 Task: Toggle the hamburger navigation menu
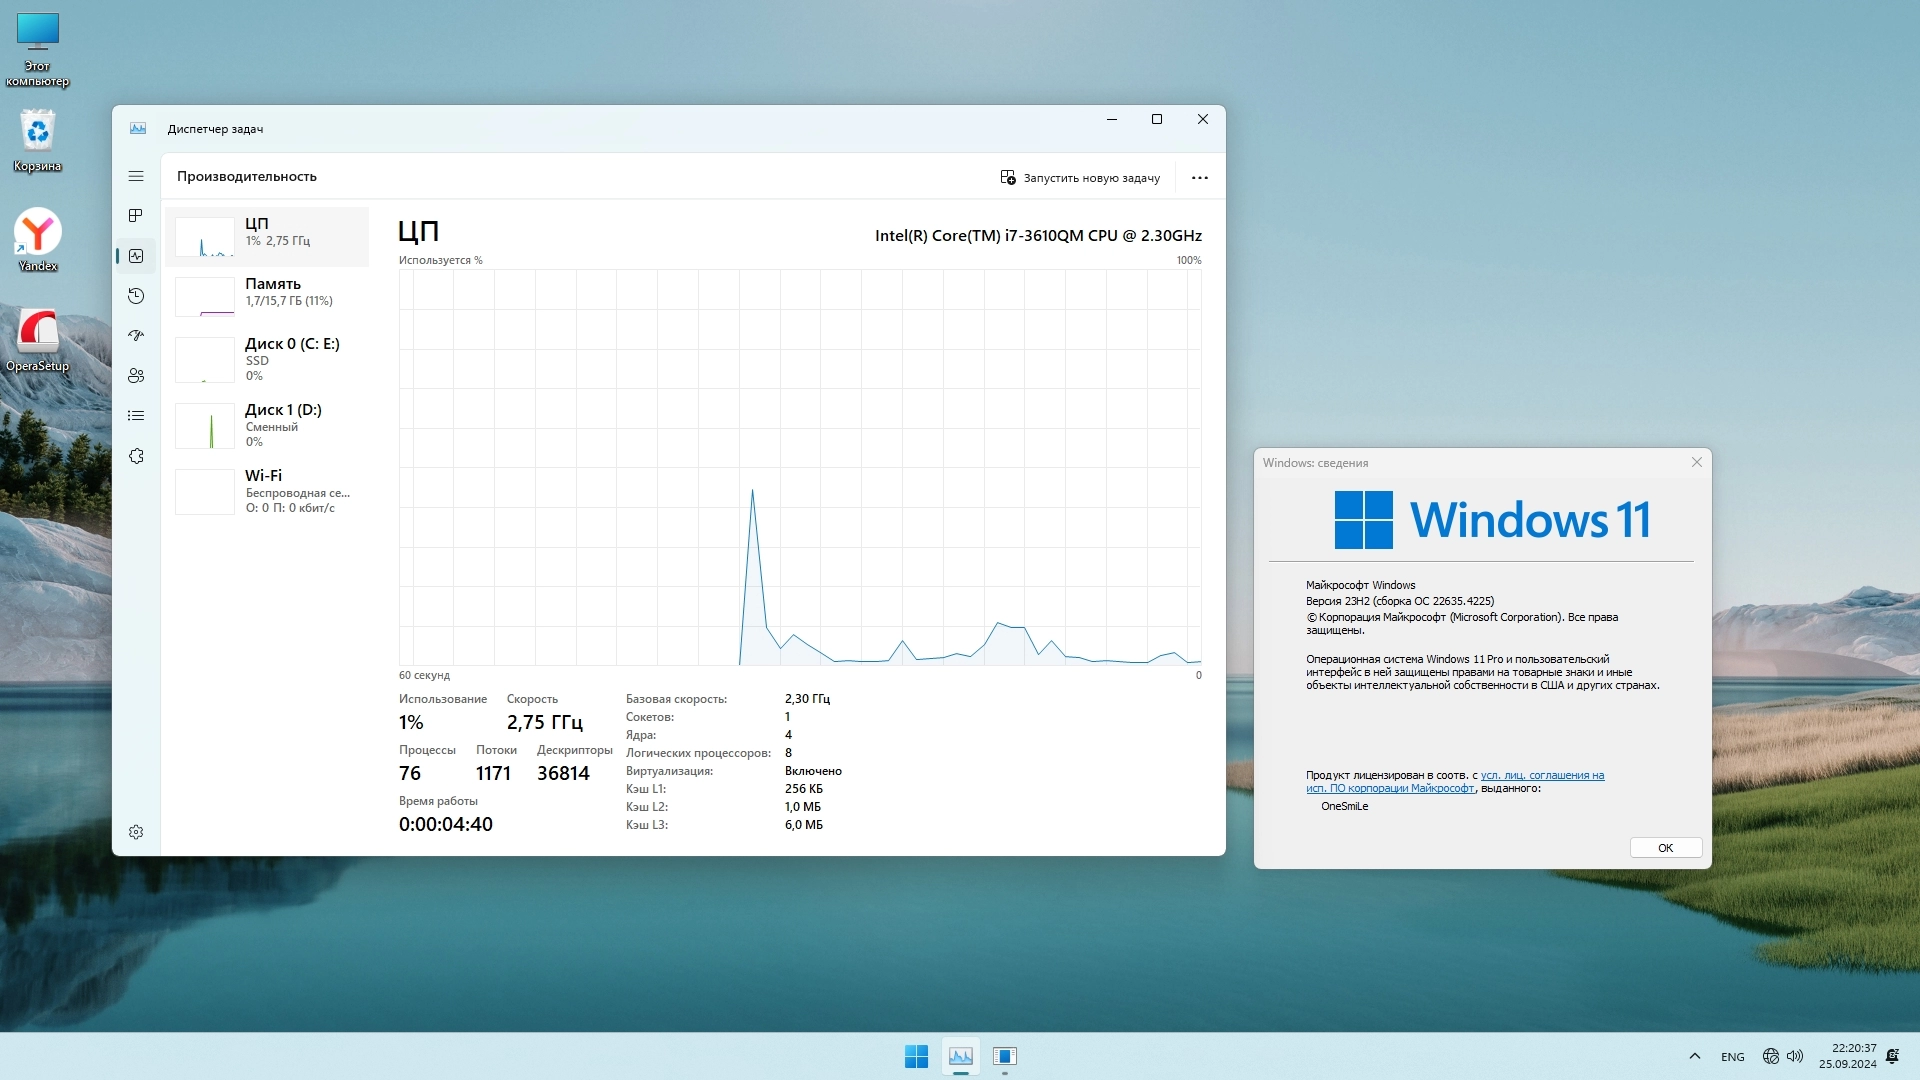[136, 176]
